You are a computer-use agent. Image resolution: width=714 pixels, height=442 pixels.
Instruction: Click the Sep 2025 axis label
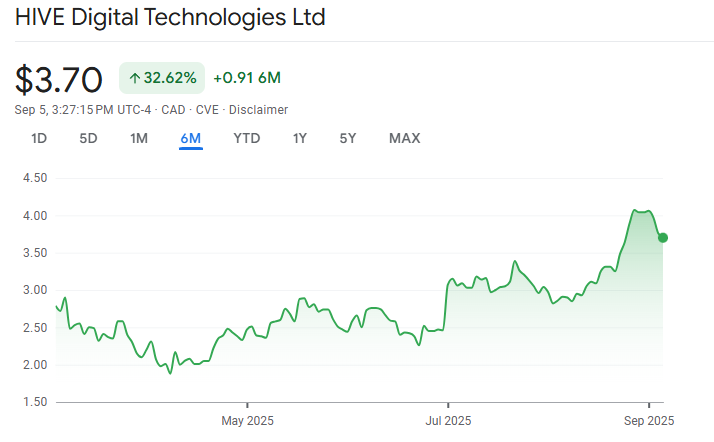point(649,421)
